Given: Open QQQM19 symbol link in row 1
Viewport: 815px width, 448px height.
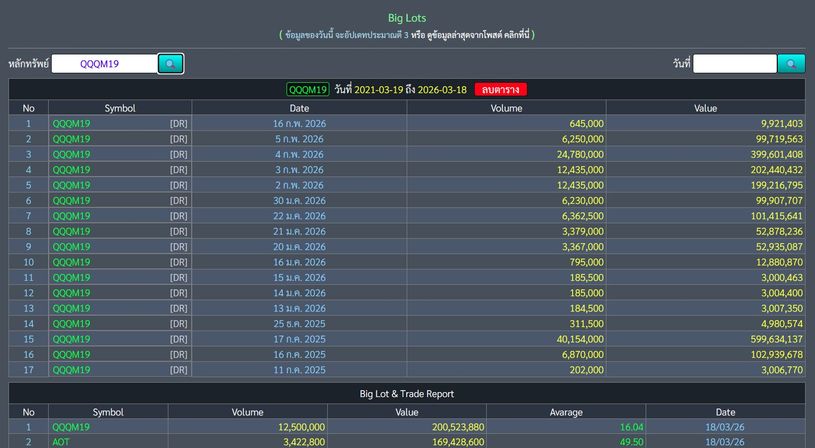Looking at the screenshot, I should (72, 123).
